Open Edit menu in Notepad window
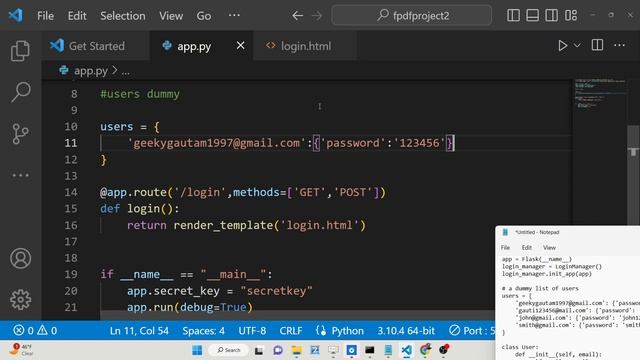Screen dimensions: 640x360 [527, 247]
